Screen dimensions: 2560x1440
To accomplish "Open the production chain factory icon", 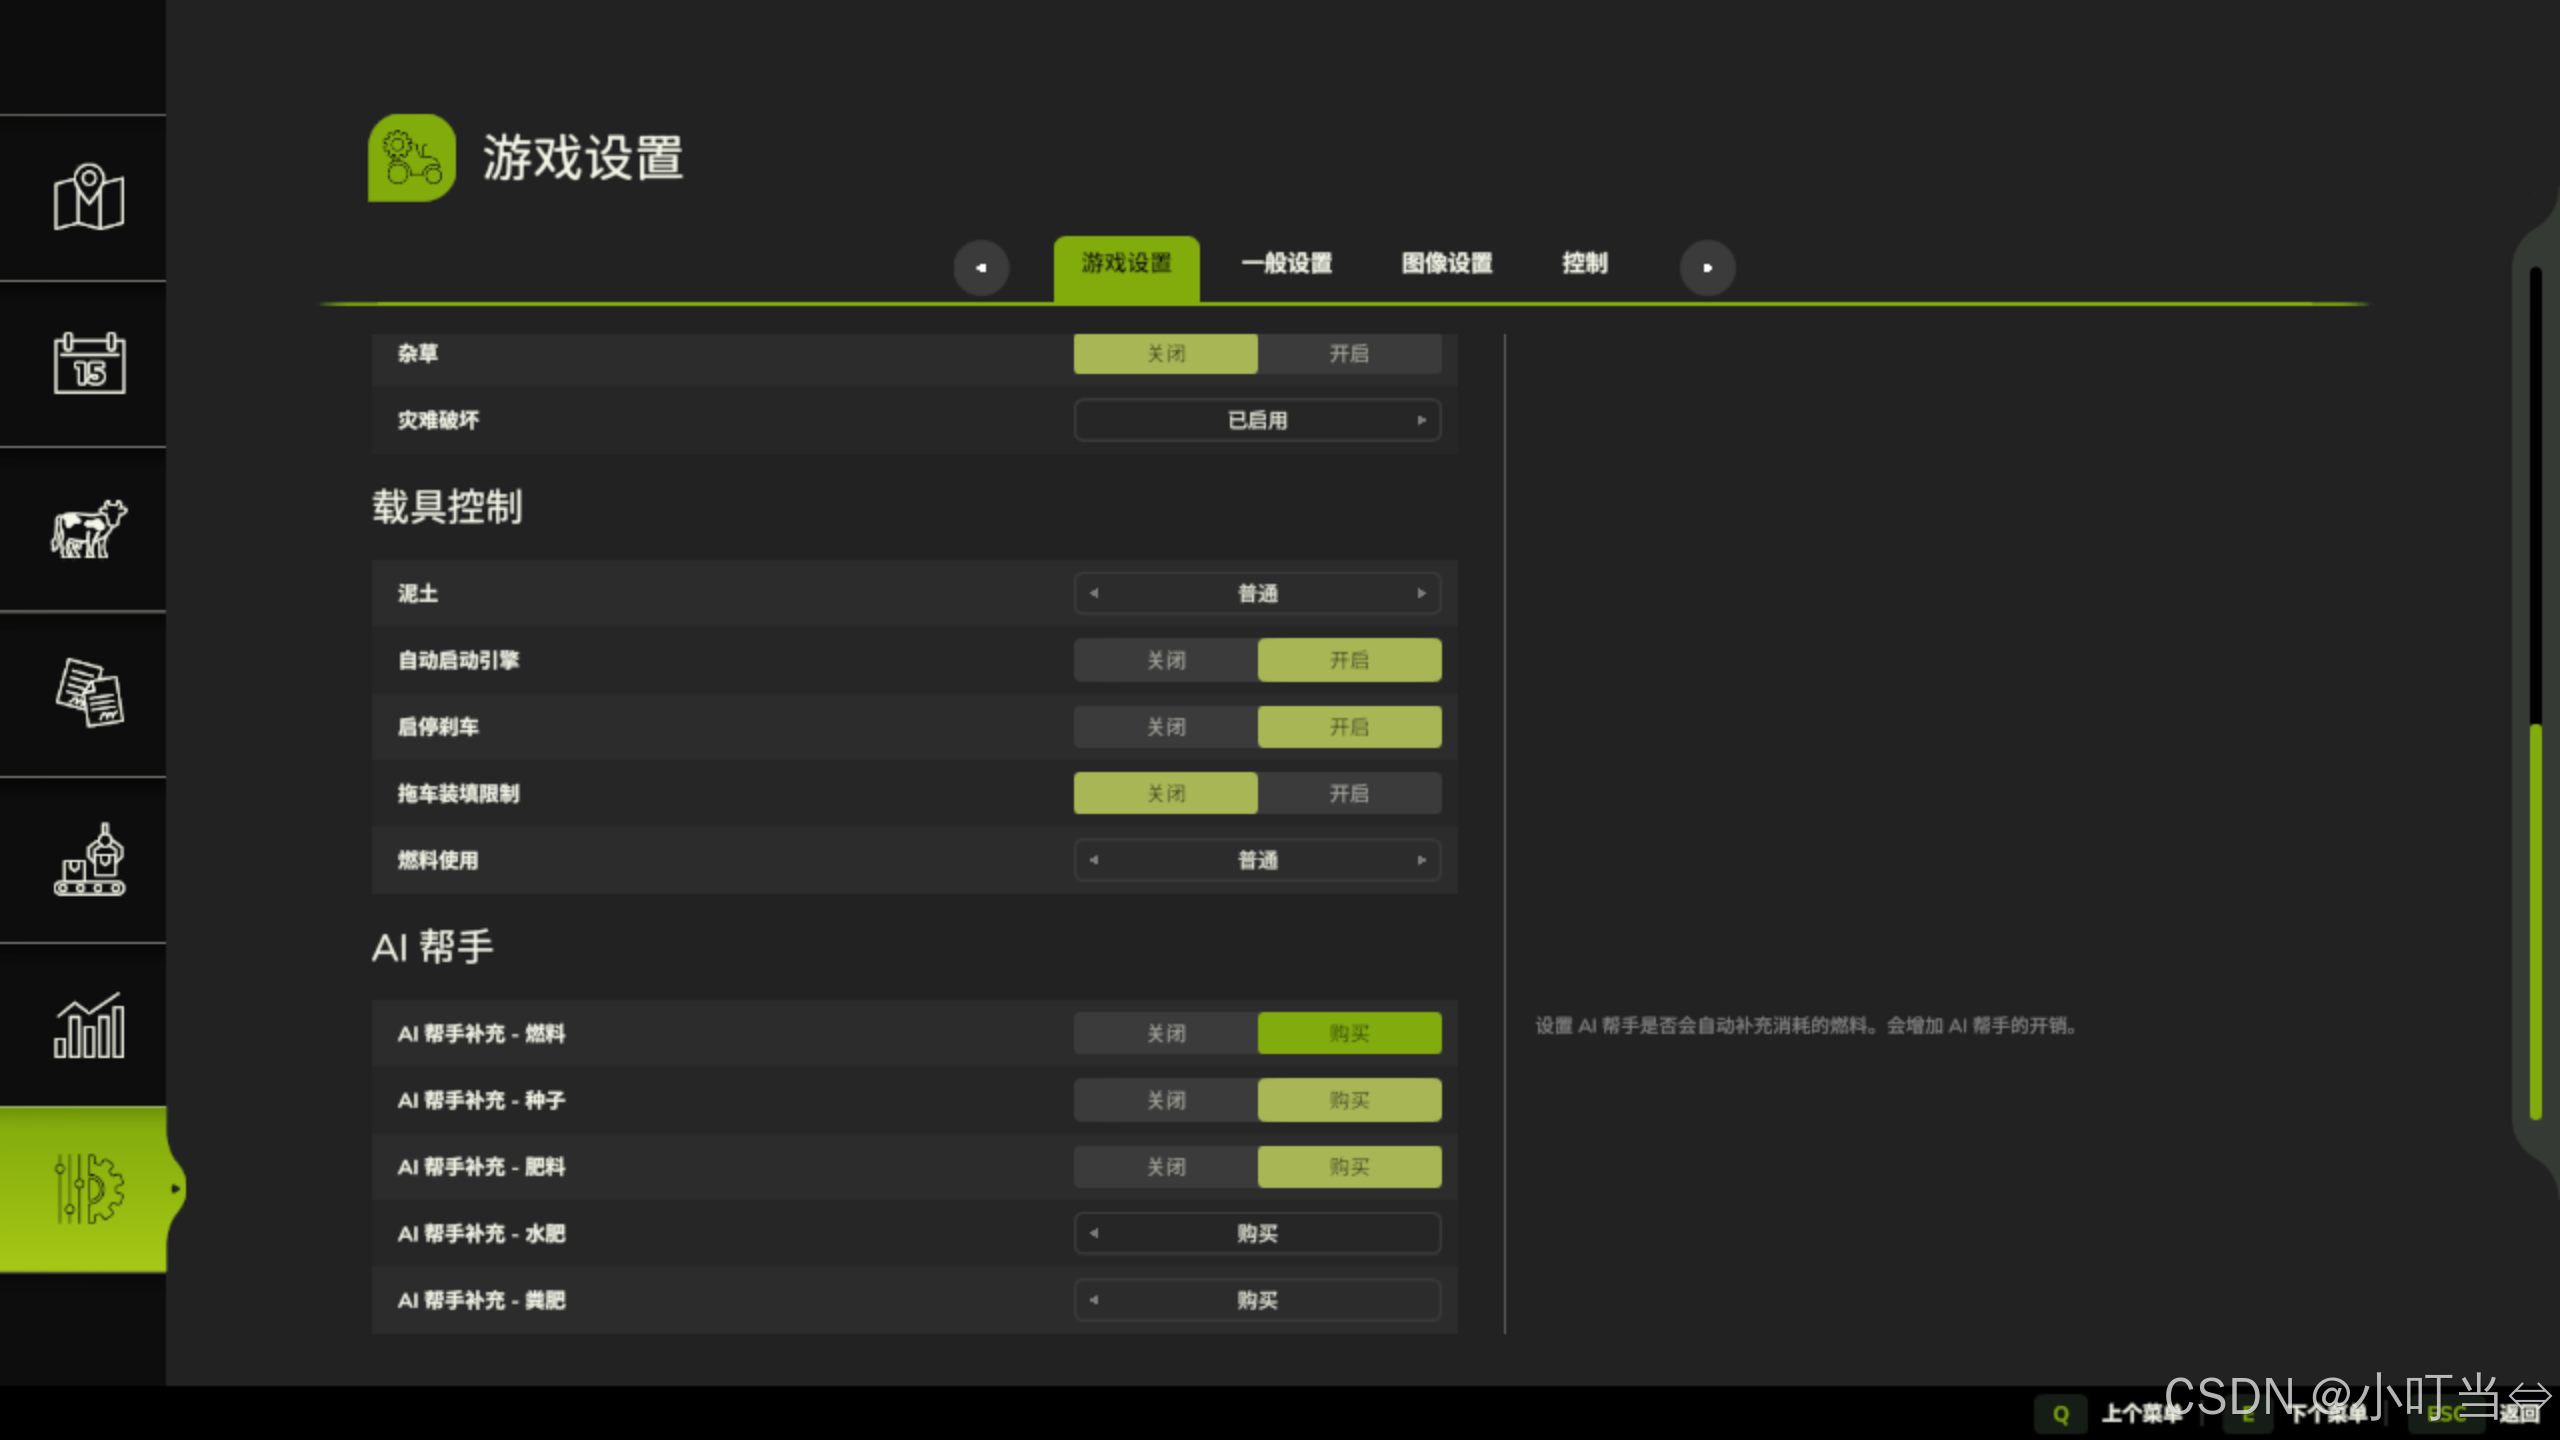I will coord(88,859).
